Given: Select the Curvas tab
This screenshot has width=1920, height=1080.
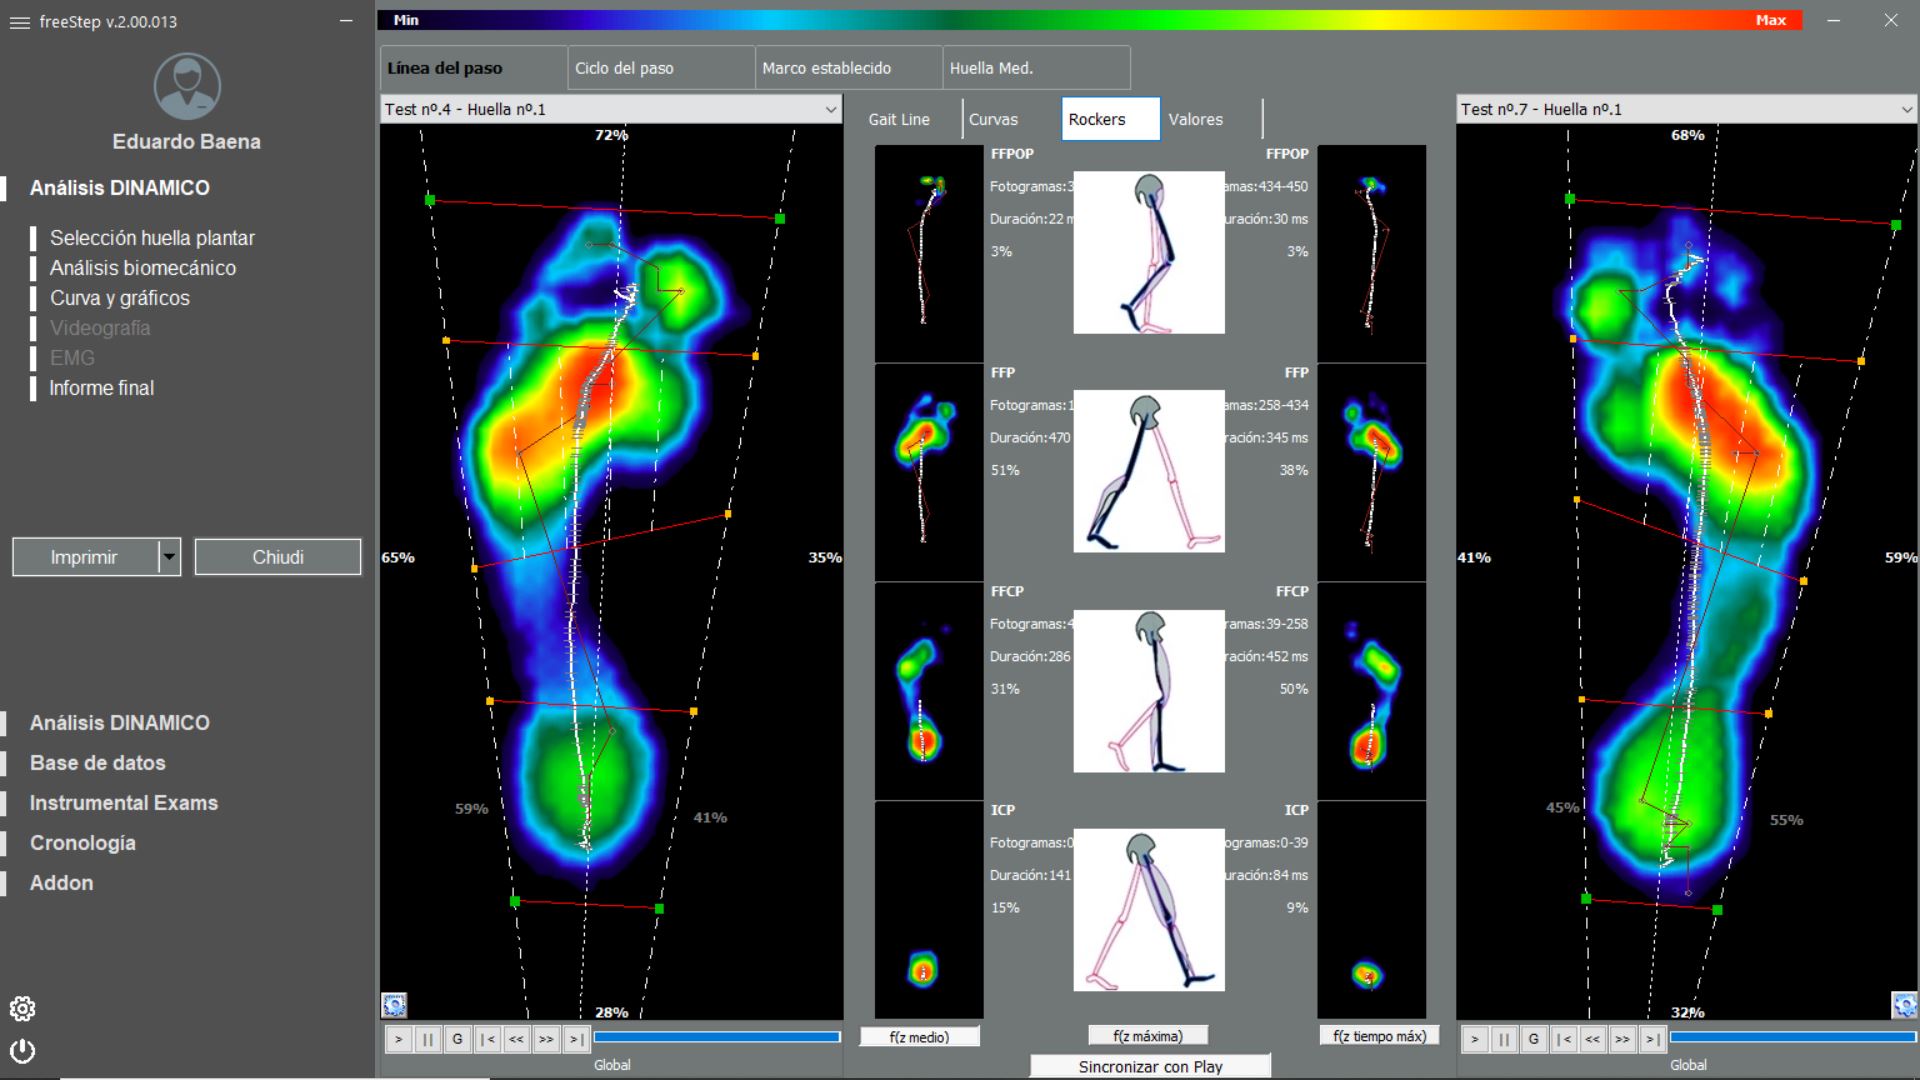Looking at the screenshot, I should tap(993, 119).
